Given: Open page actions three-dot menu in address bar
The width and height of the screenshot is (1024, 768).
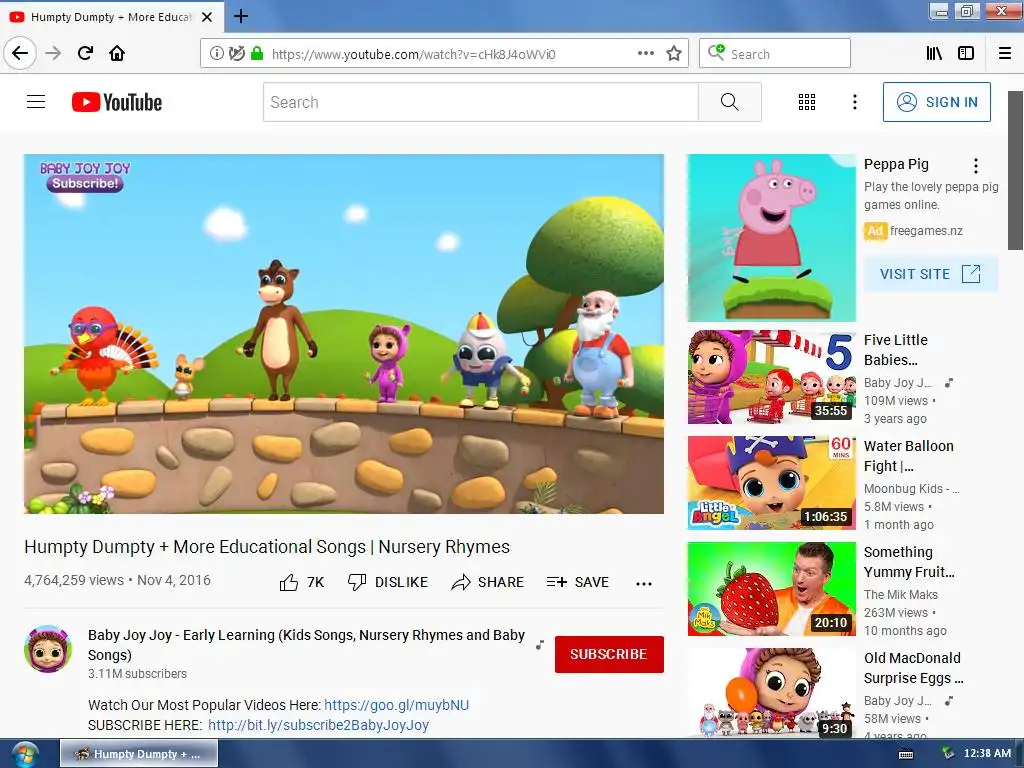Looking at the screenshot, I should (646, 54).
